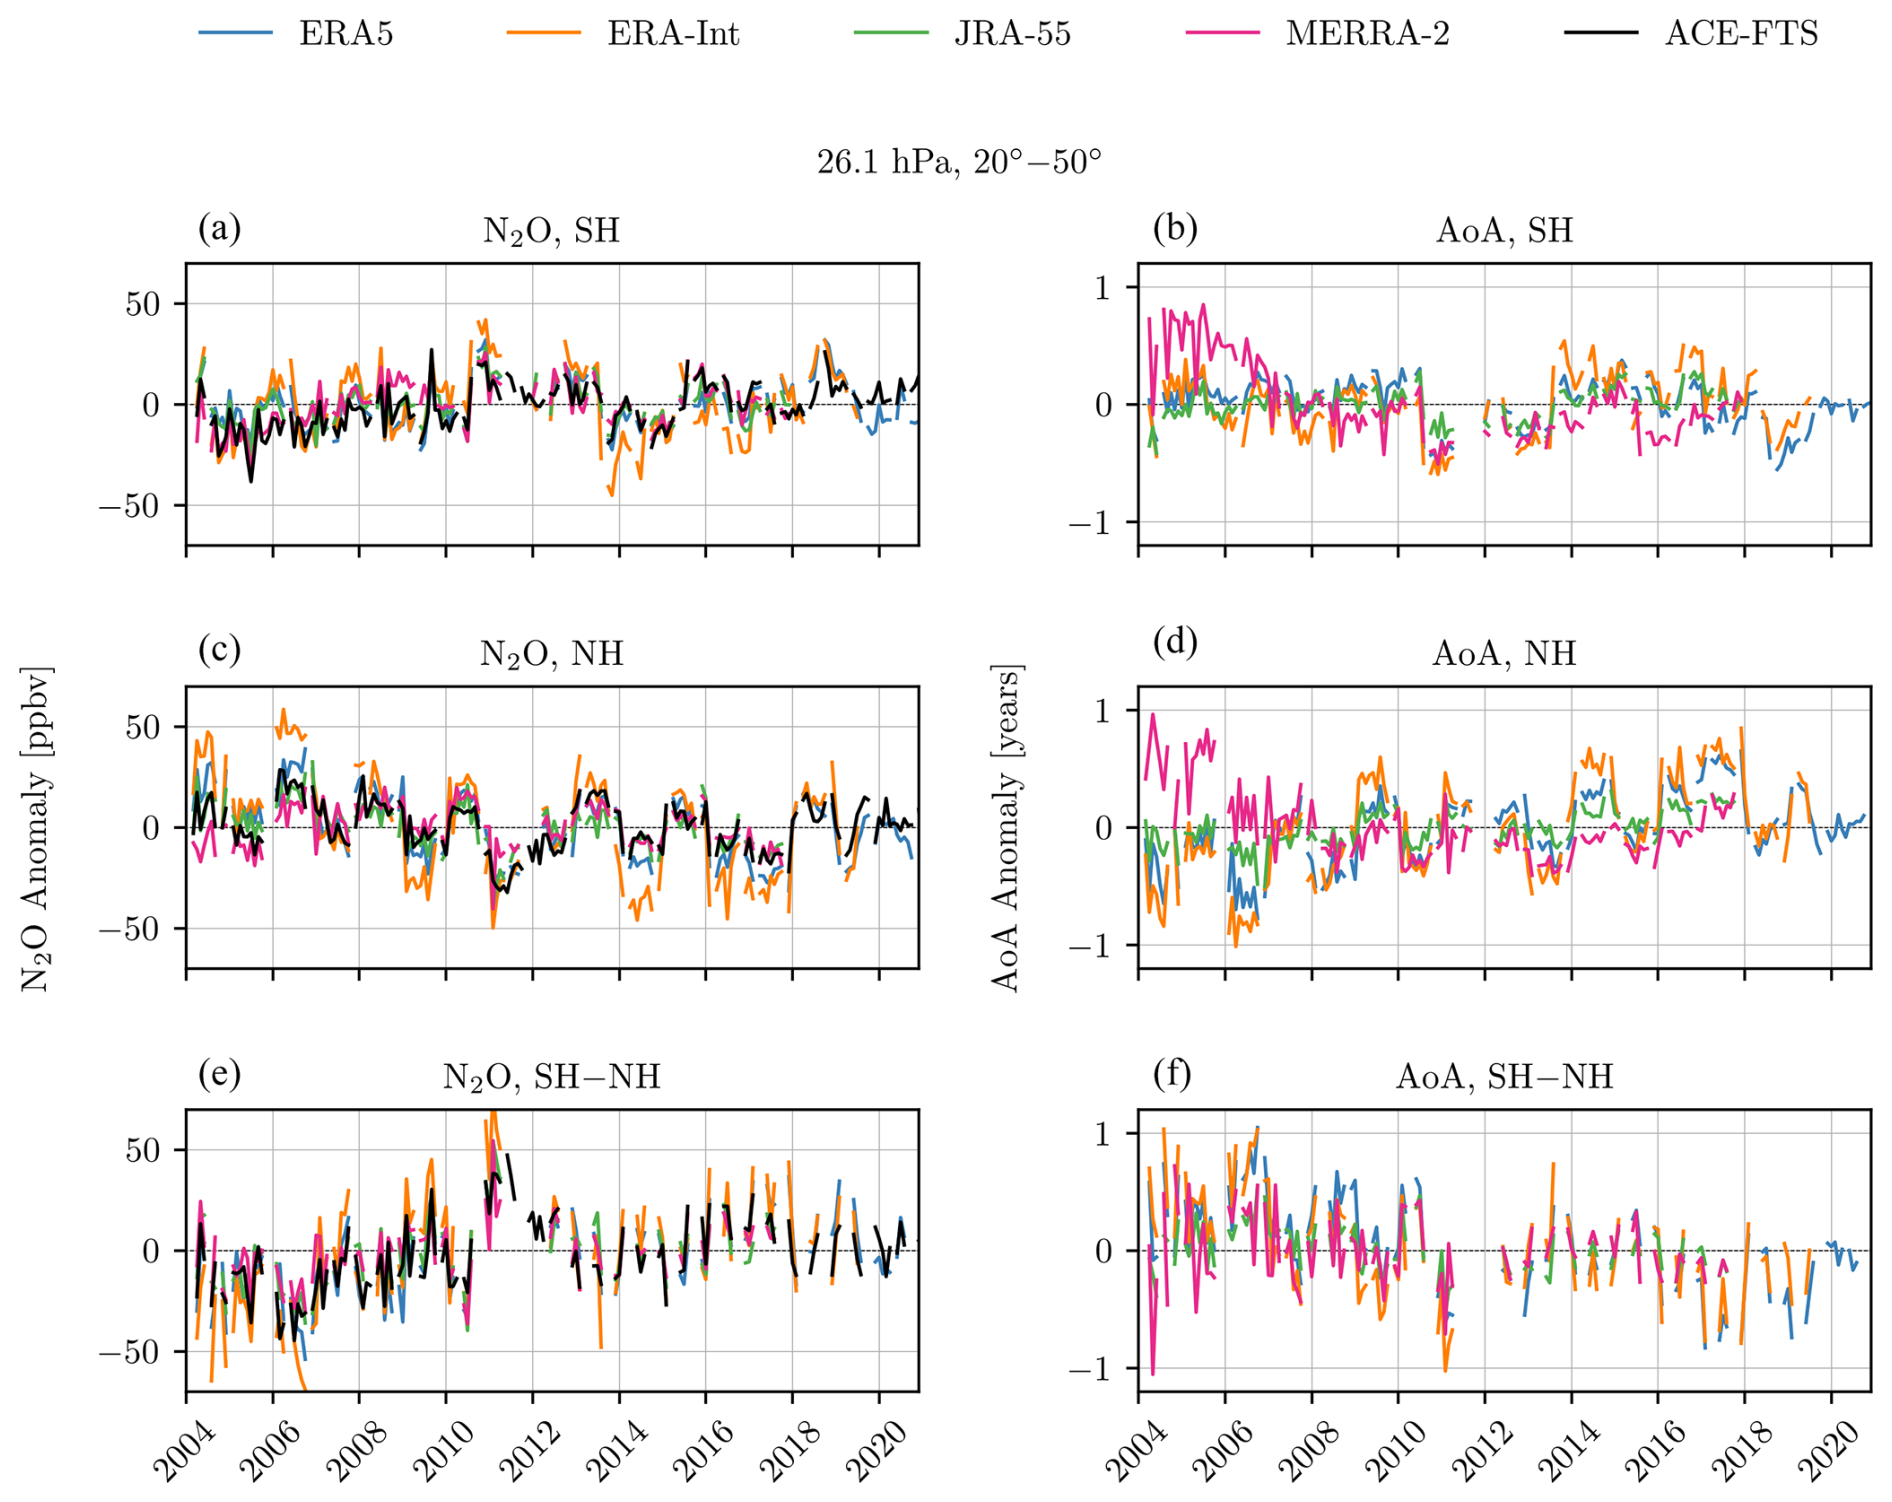This screenshot has width=1892, height=1502.
Task: Select the MERRA-2 legend label text
Action: coord(1367,34)
